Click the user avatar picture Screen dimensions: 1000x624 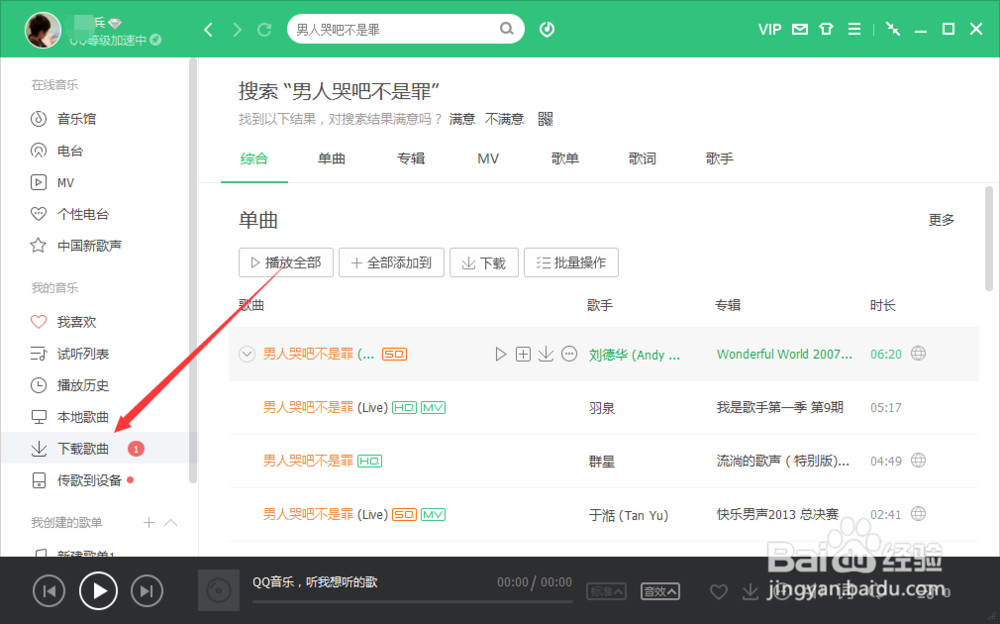pyautogui.click(x=42, y=30)
